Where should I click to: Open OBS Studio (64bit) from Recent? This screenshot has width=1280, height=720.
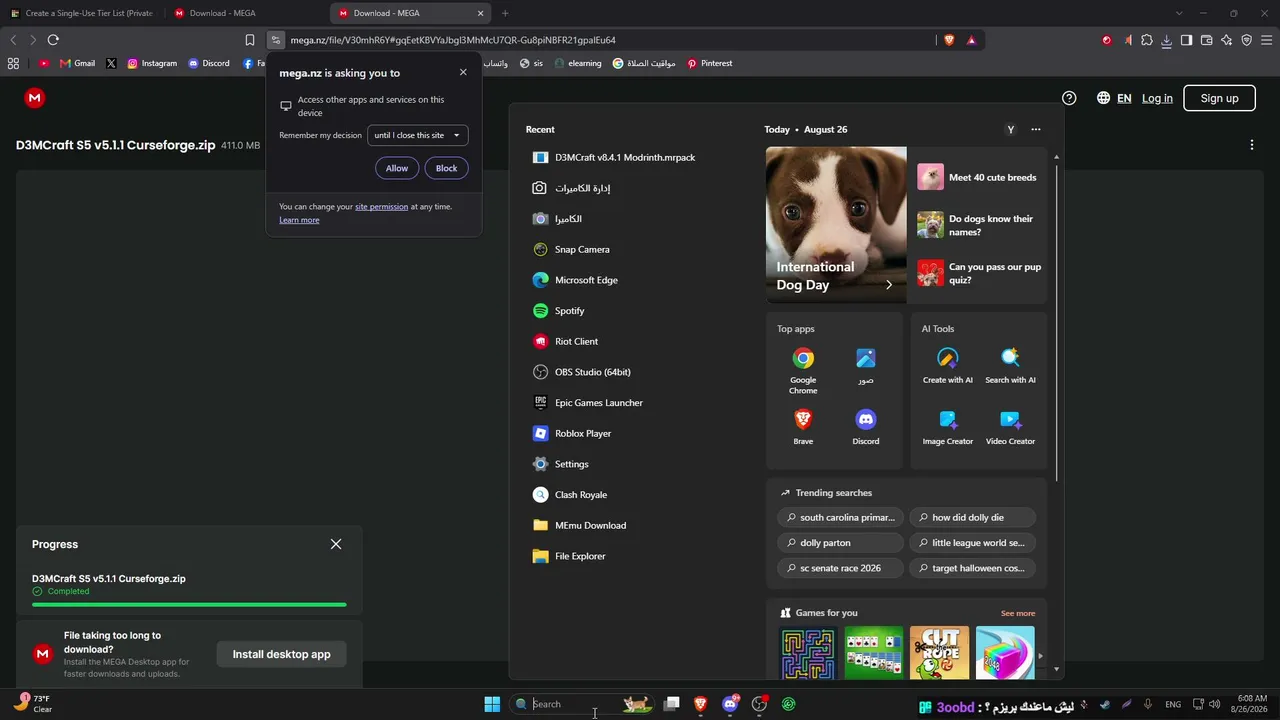[581, 372]
